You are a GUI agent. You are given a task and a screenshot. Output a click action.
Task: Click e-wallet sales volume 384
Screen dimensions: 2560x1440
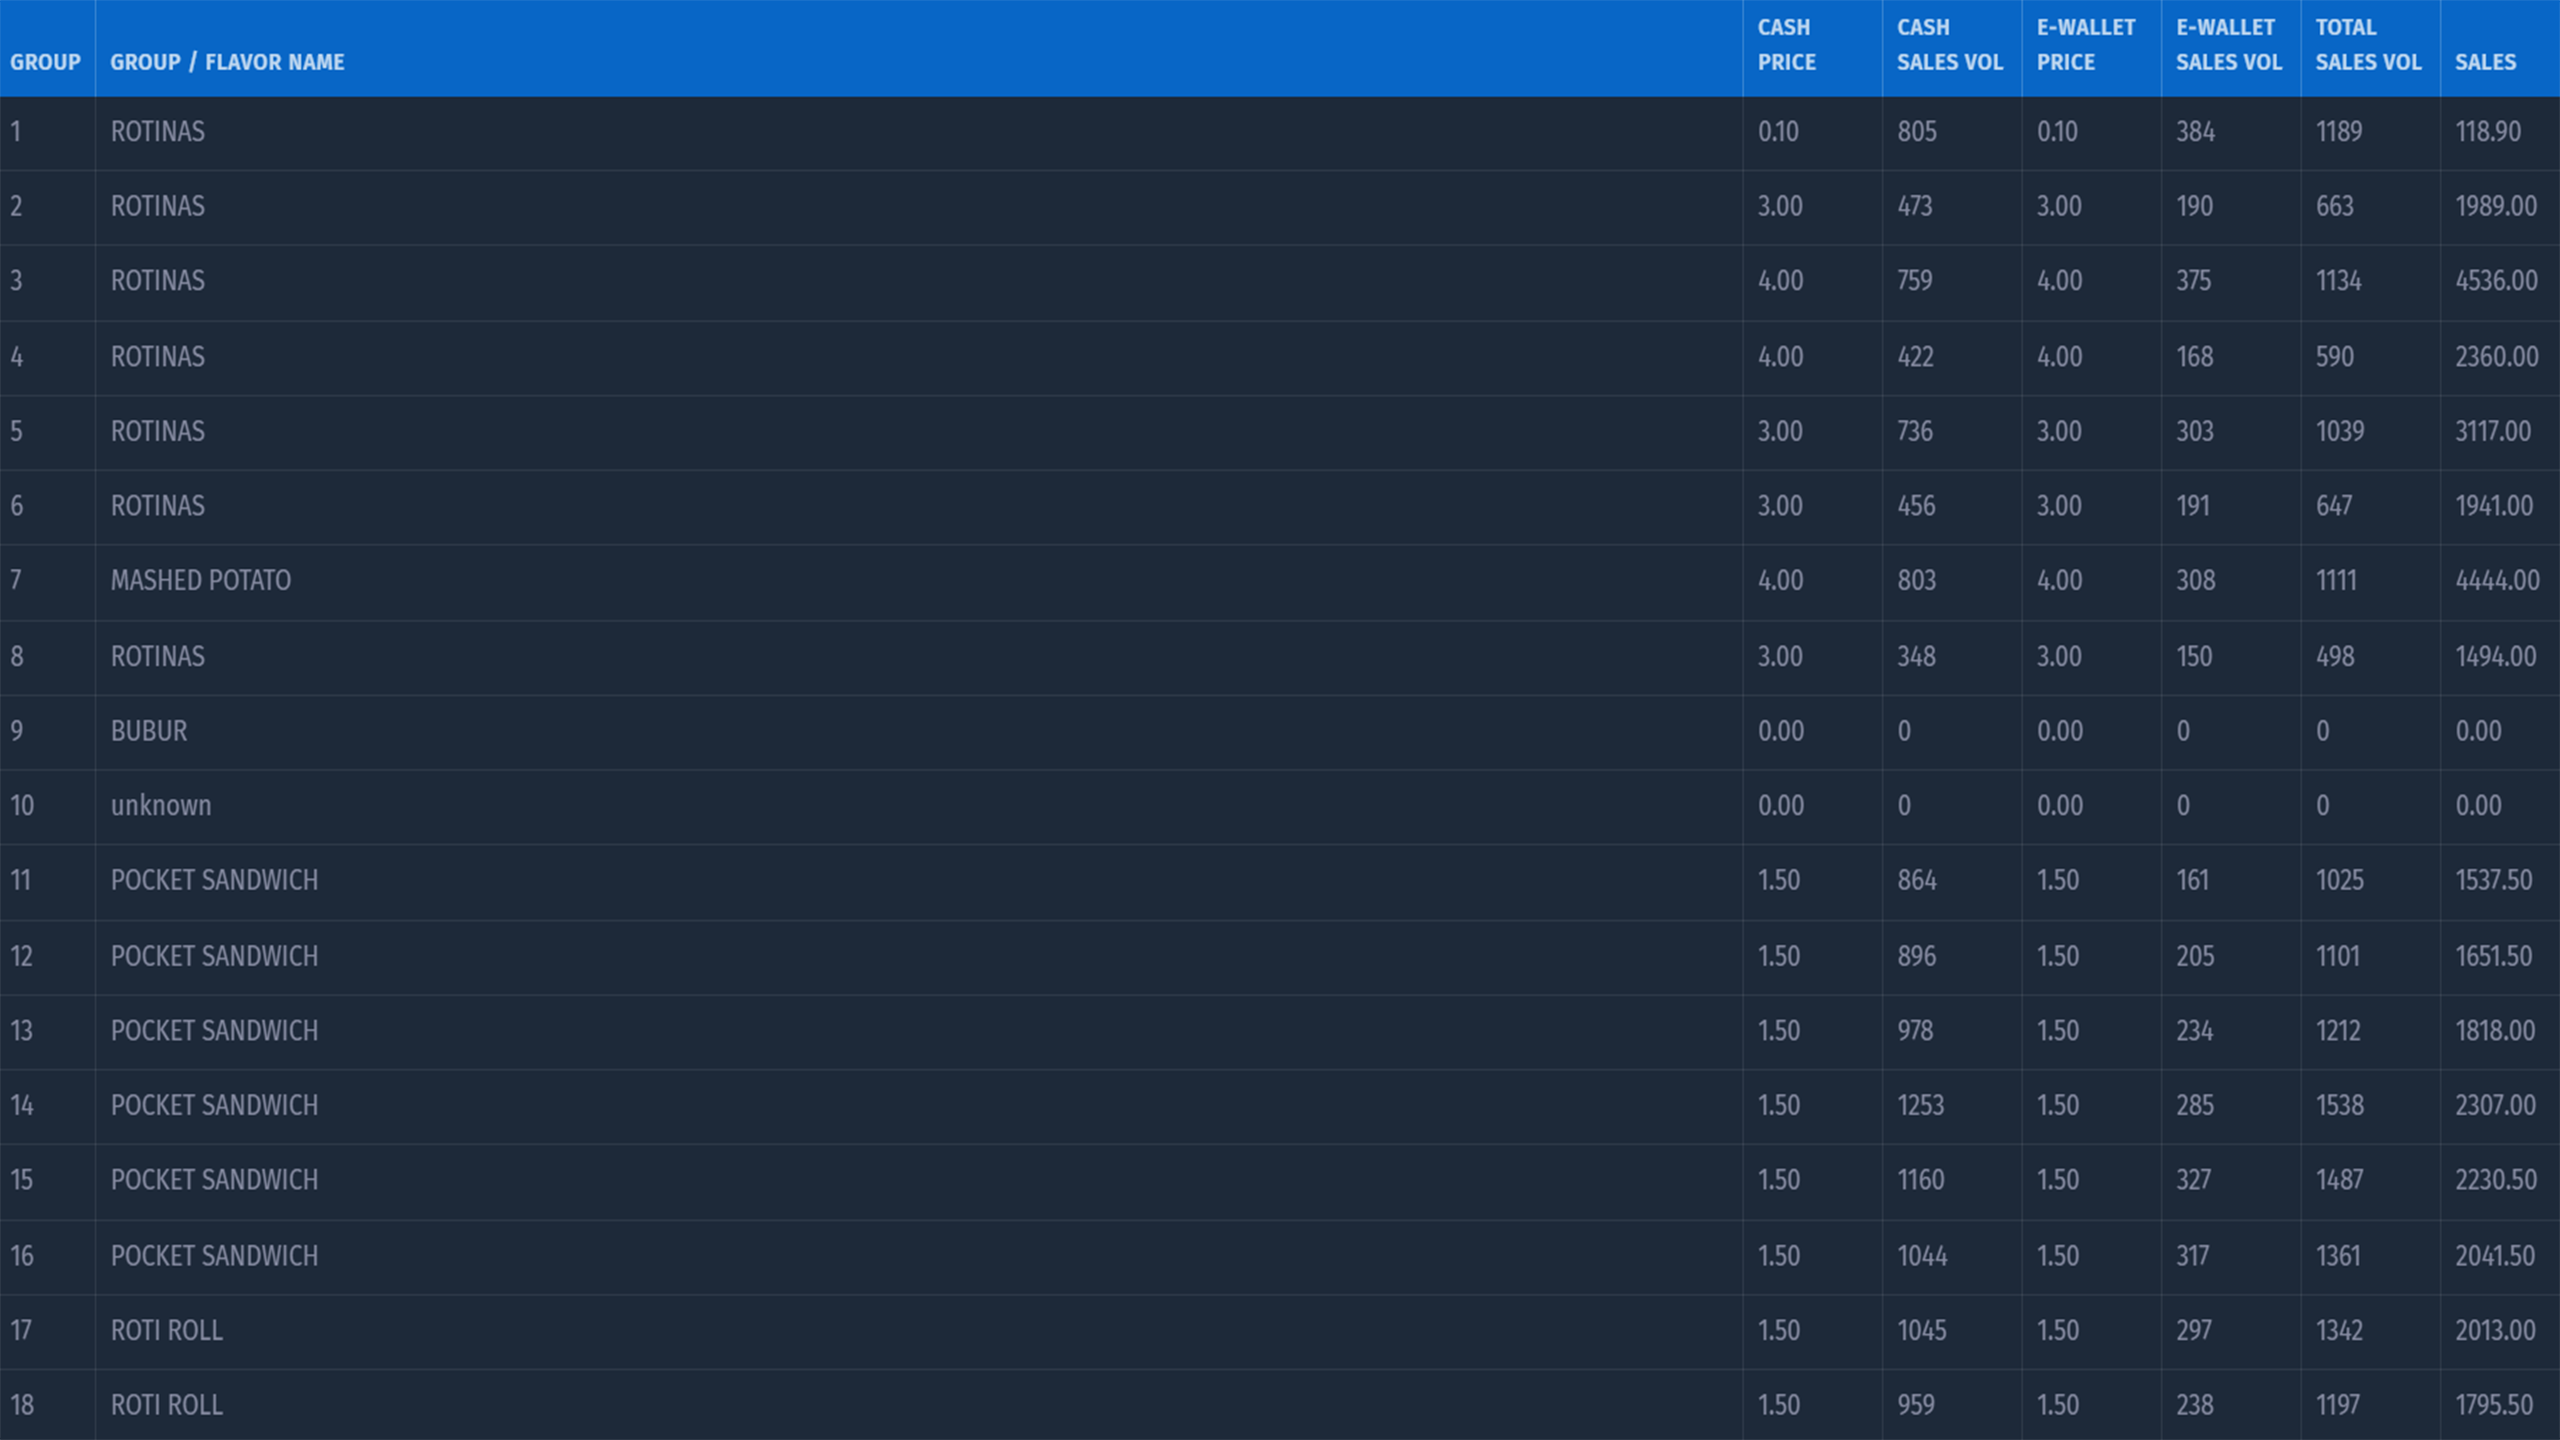point(2196,132)
